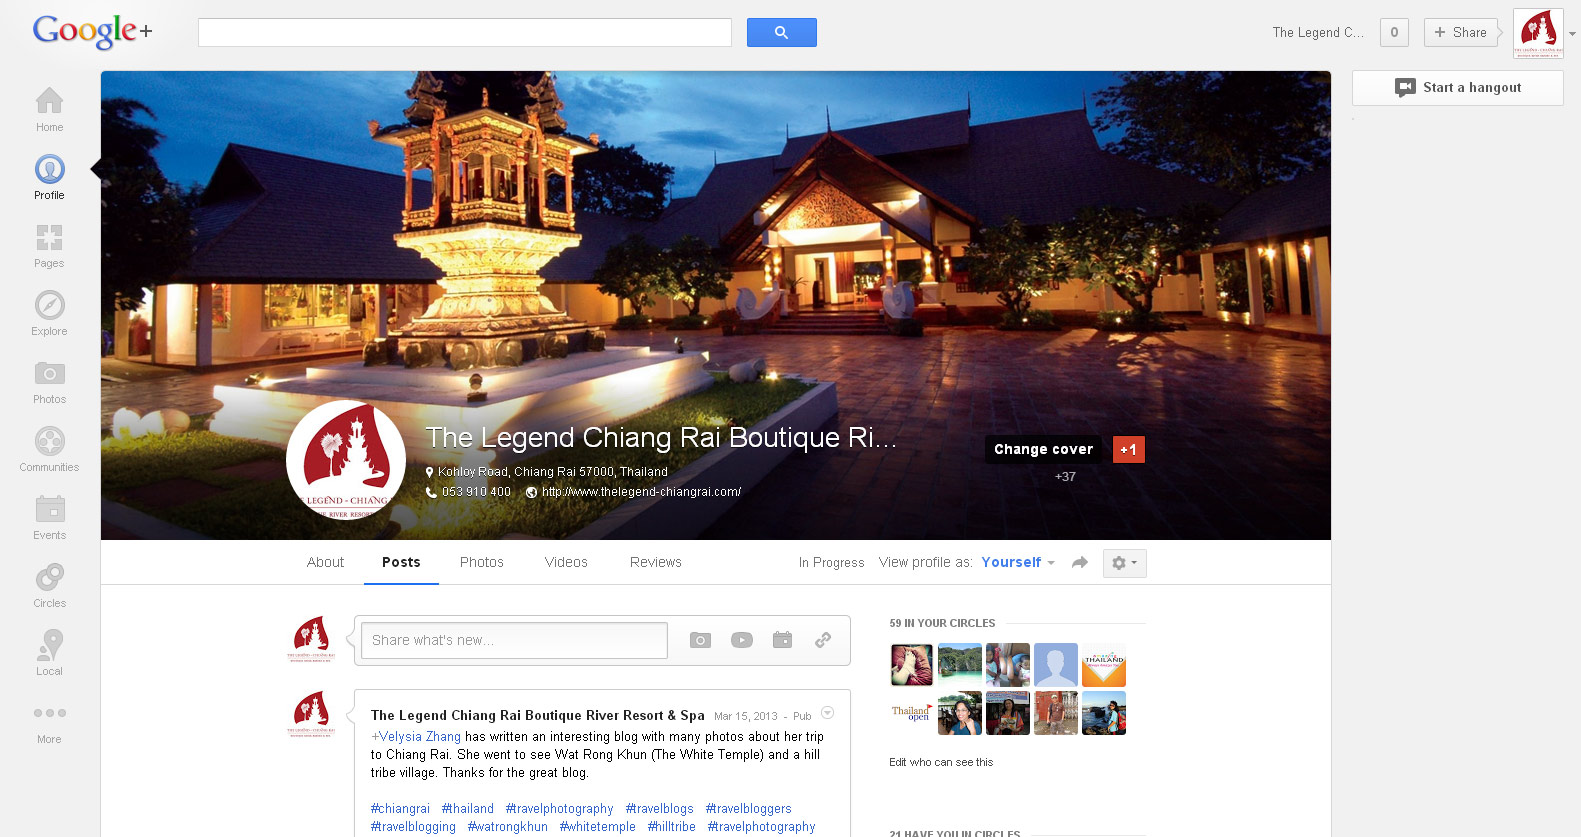Open the Pages sidebar icon
The width and height of the screenshot is (1581, 837).
click(x=49, y=237)
